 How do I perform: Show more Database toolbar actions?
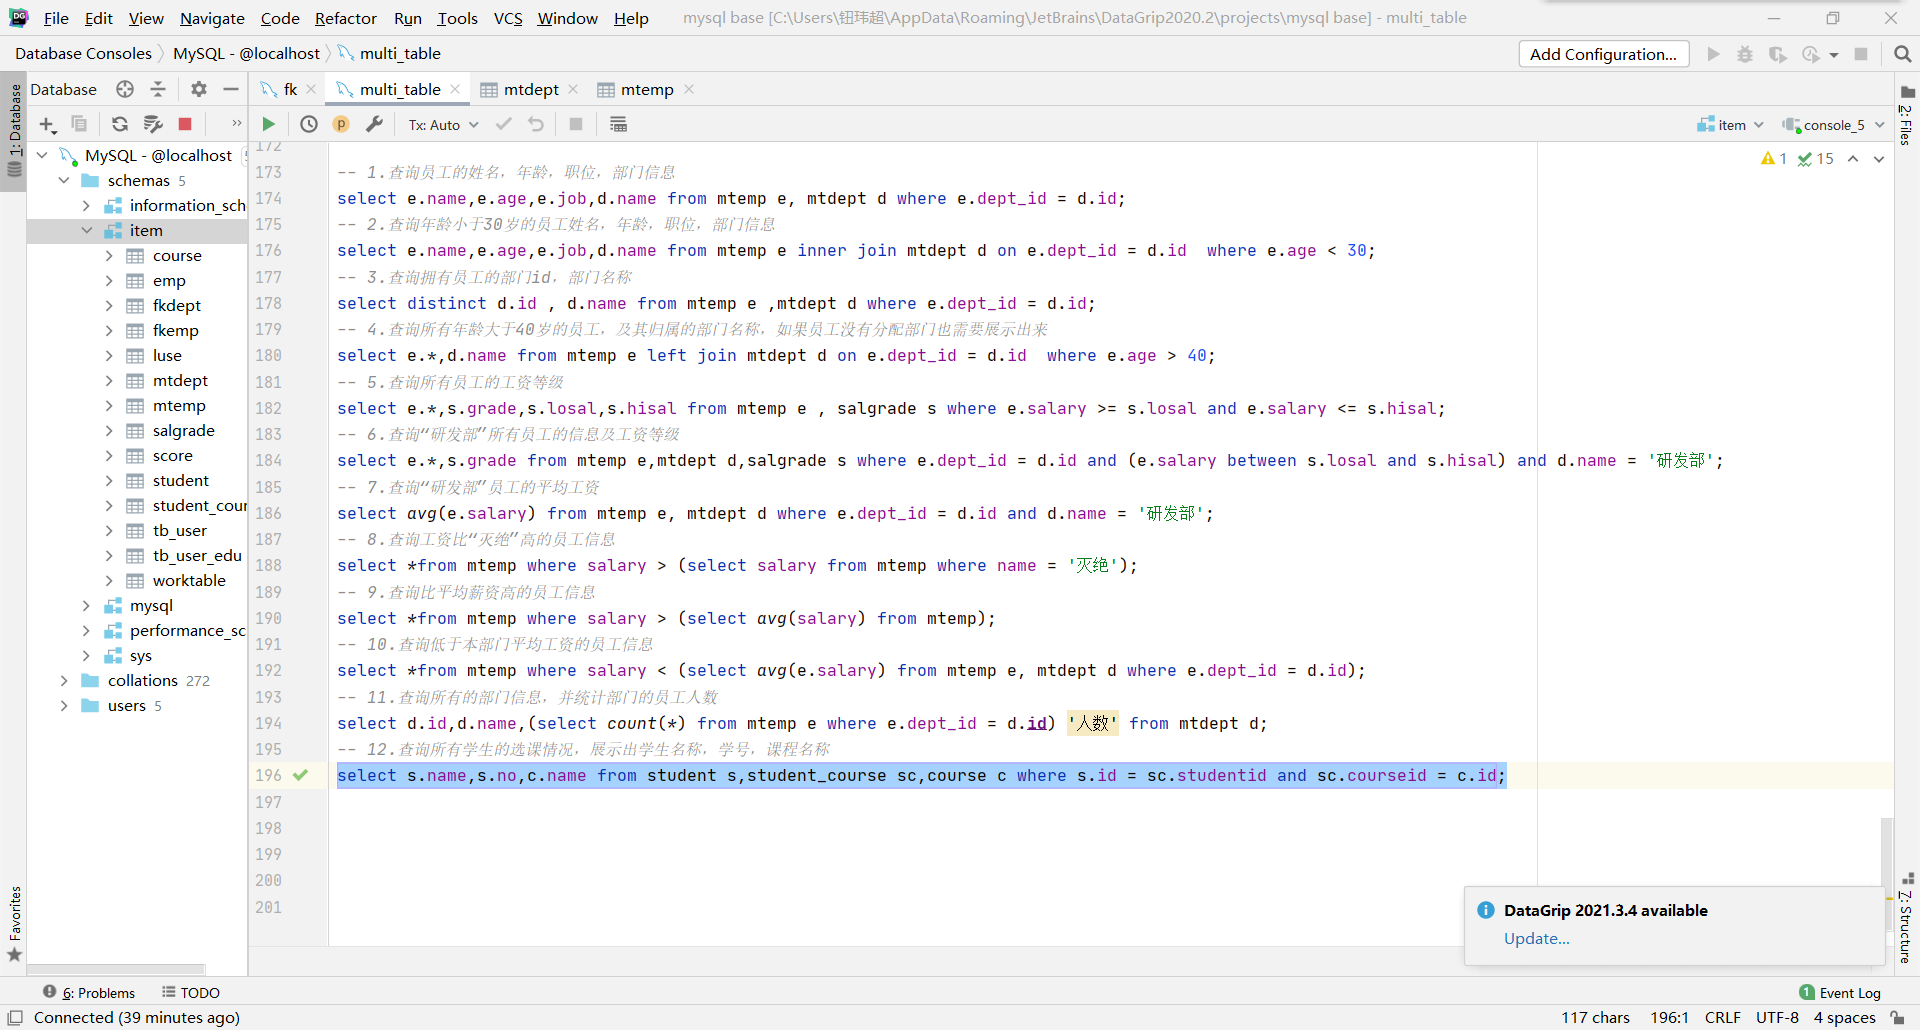click(237, 124)
